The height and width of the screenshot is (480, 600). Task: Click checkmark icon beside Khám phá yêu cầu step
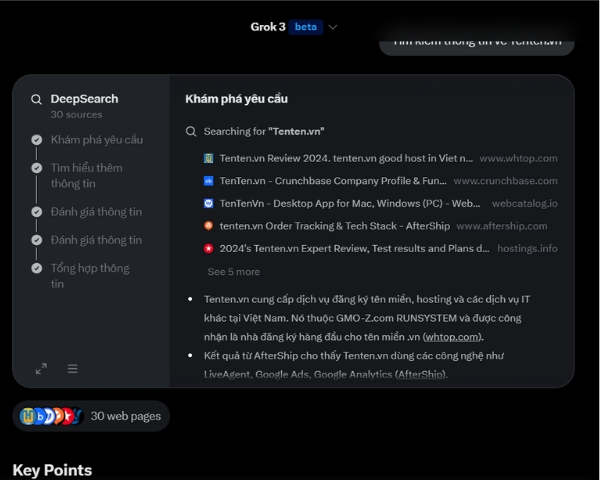(37, 140)
